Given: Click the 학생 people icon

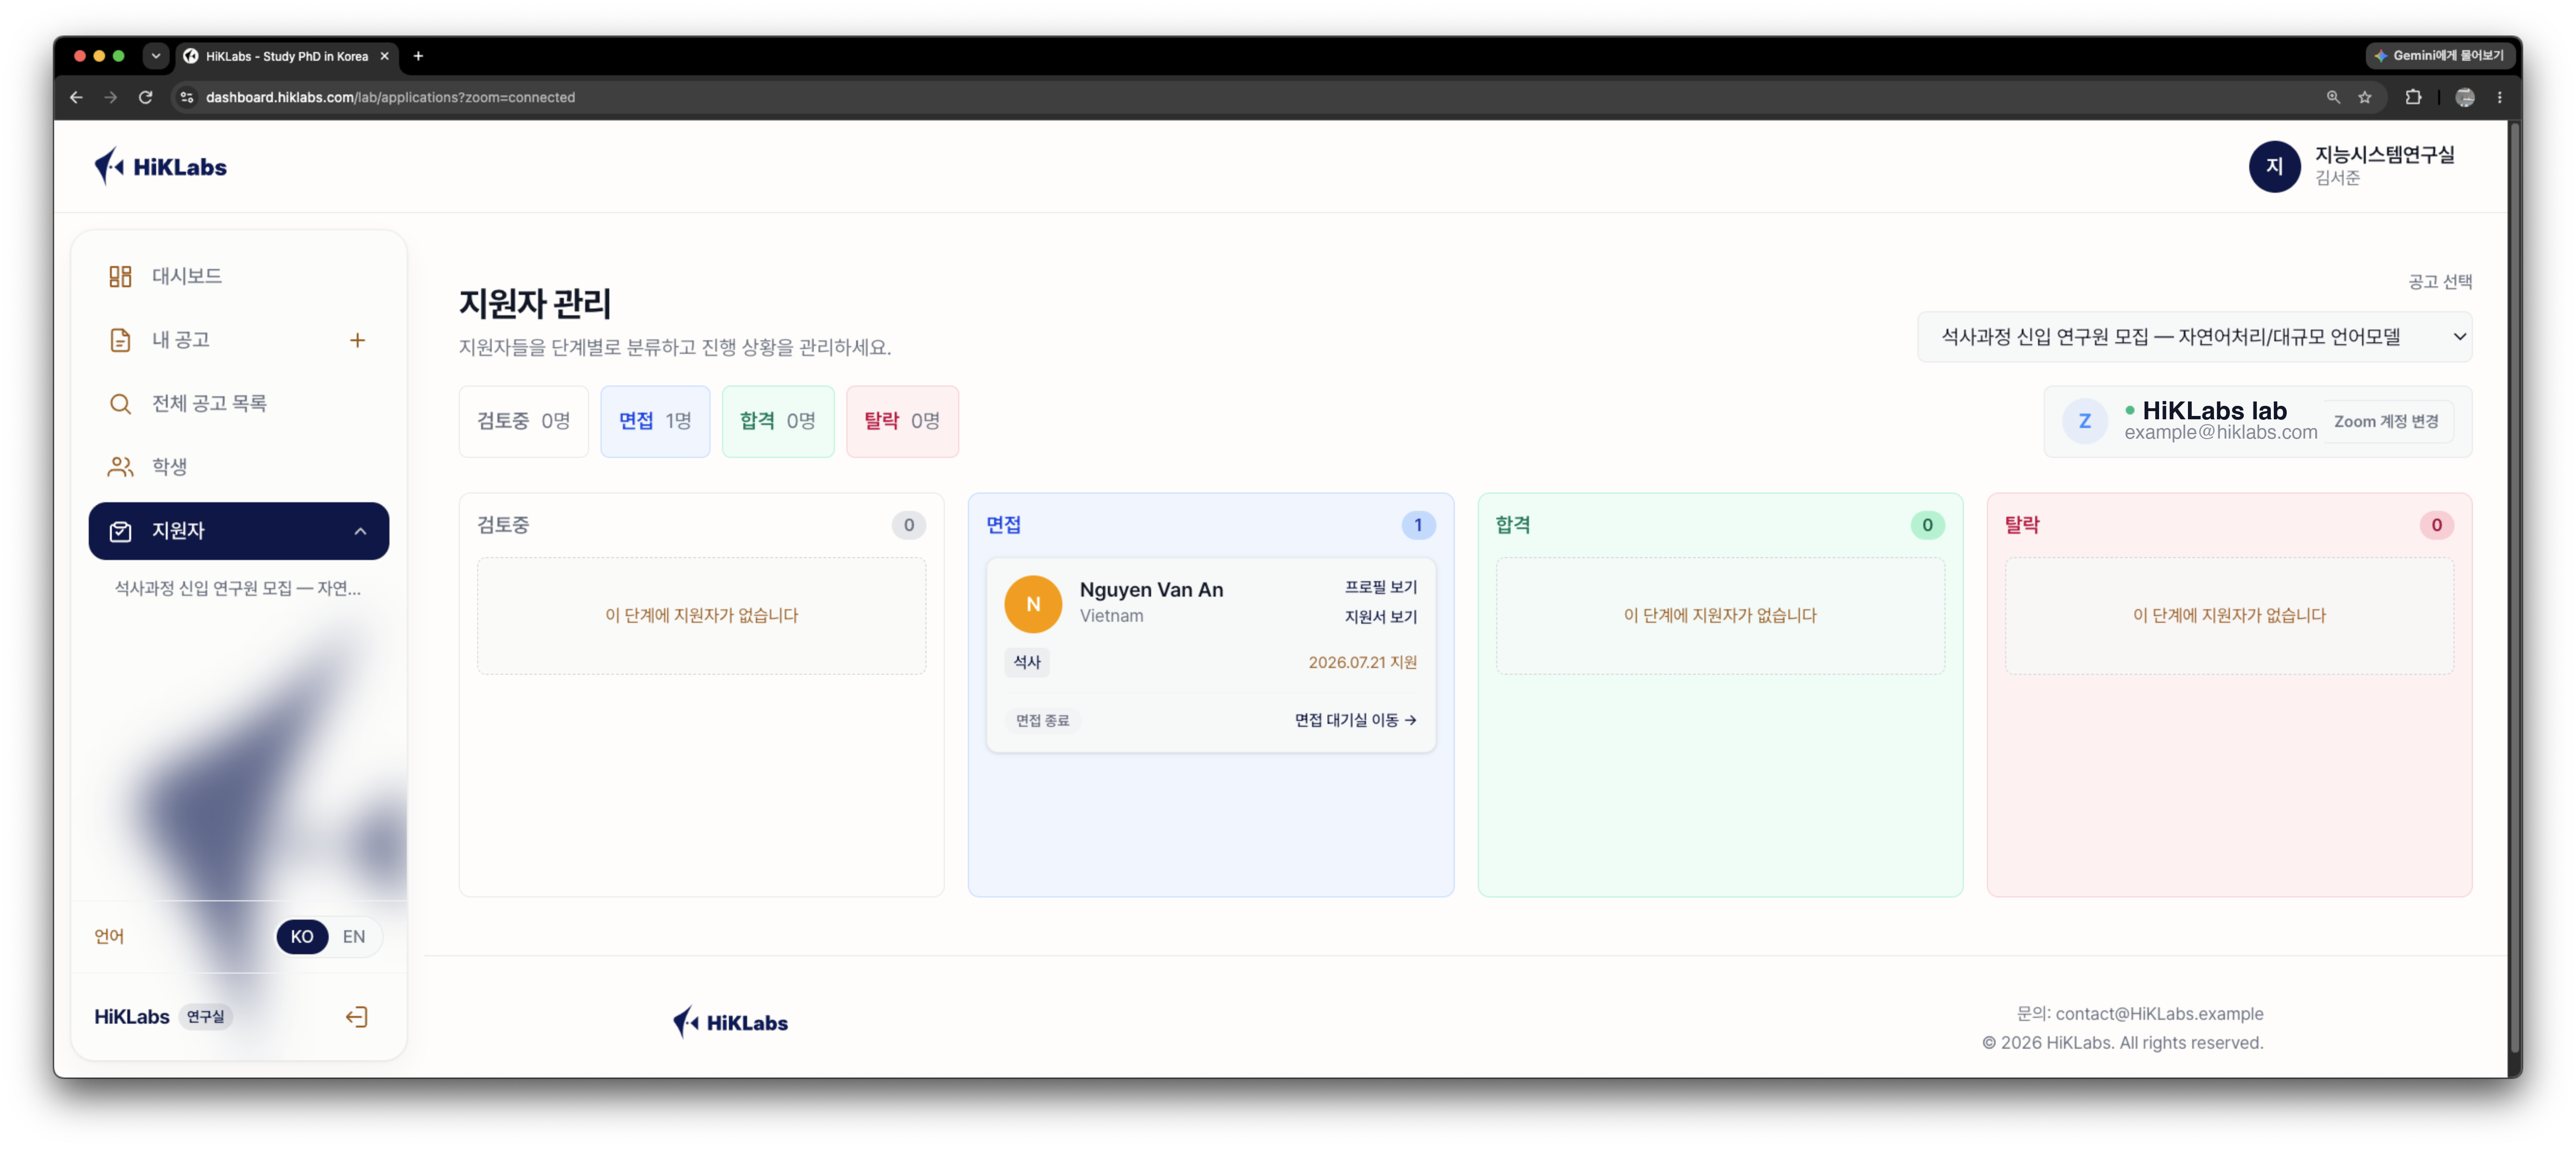Looking at the screenshot, I should pyautogui.click(x=120, y=467).
